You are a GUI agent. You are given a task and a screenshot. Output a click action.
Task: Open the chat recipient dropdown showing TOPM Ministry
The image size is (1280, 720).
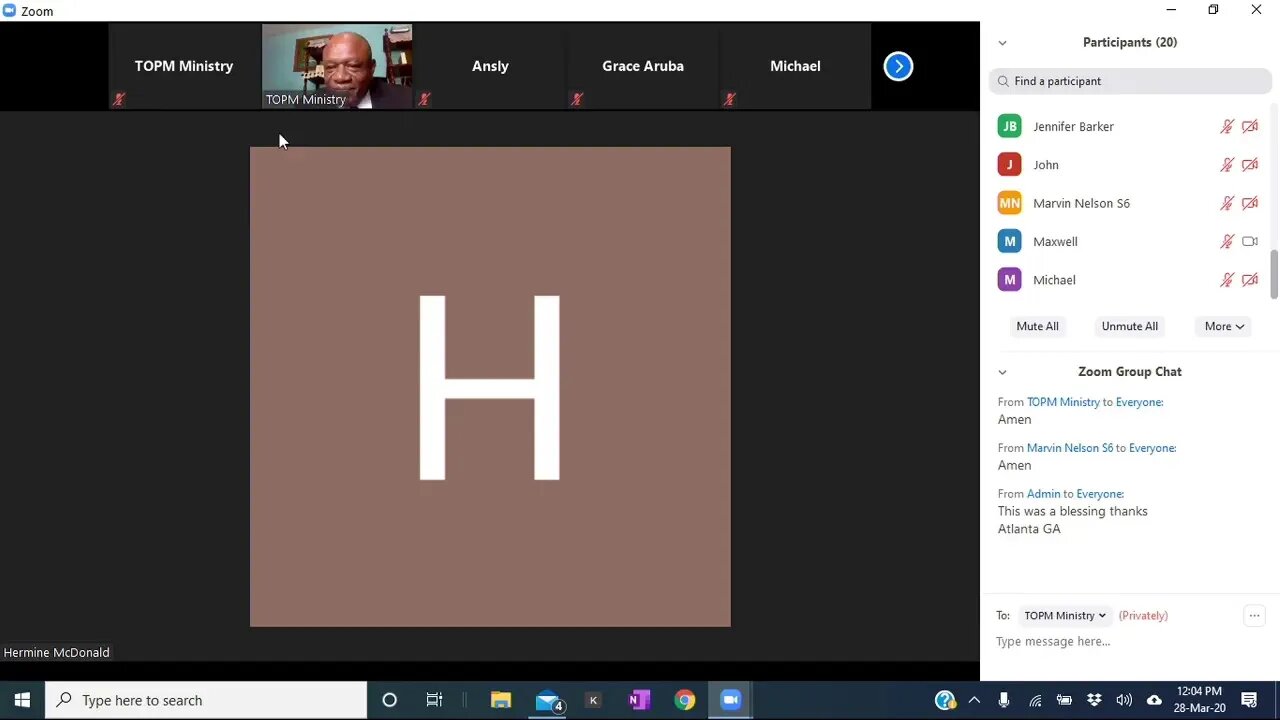point(1065,616)
